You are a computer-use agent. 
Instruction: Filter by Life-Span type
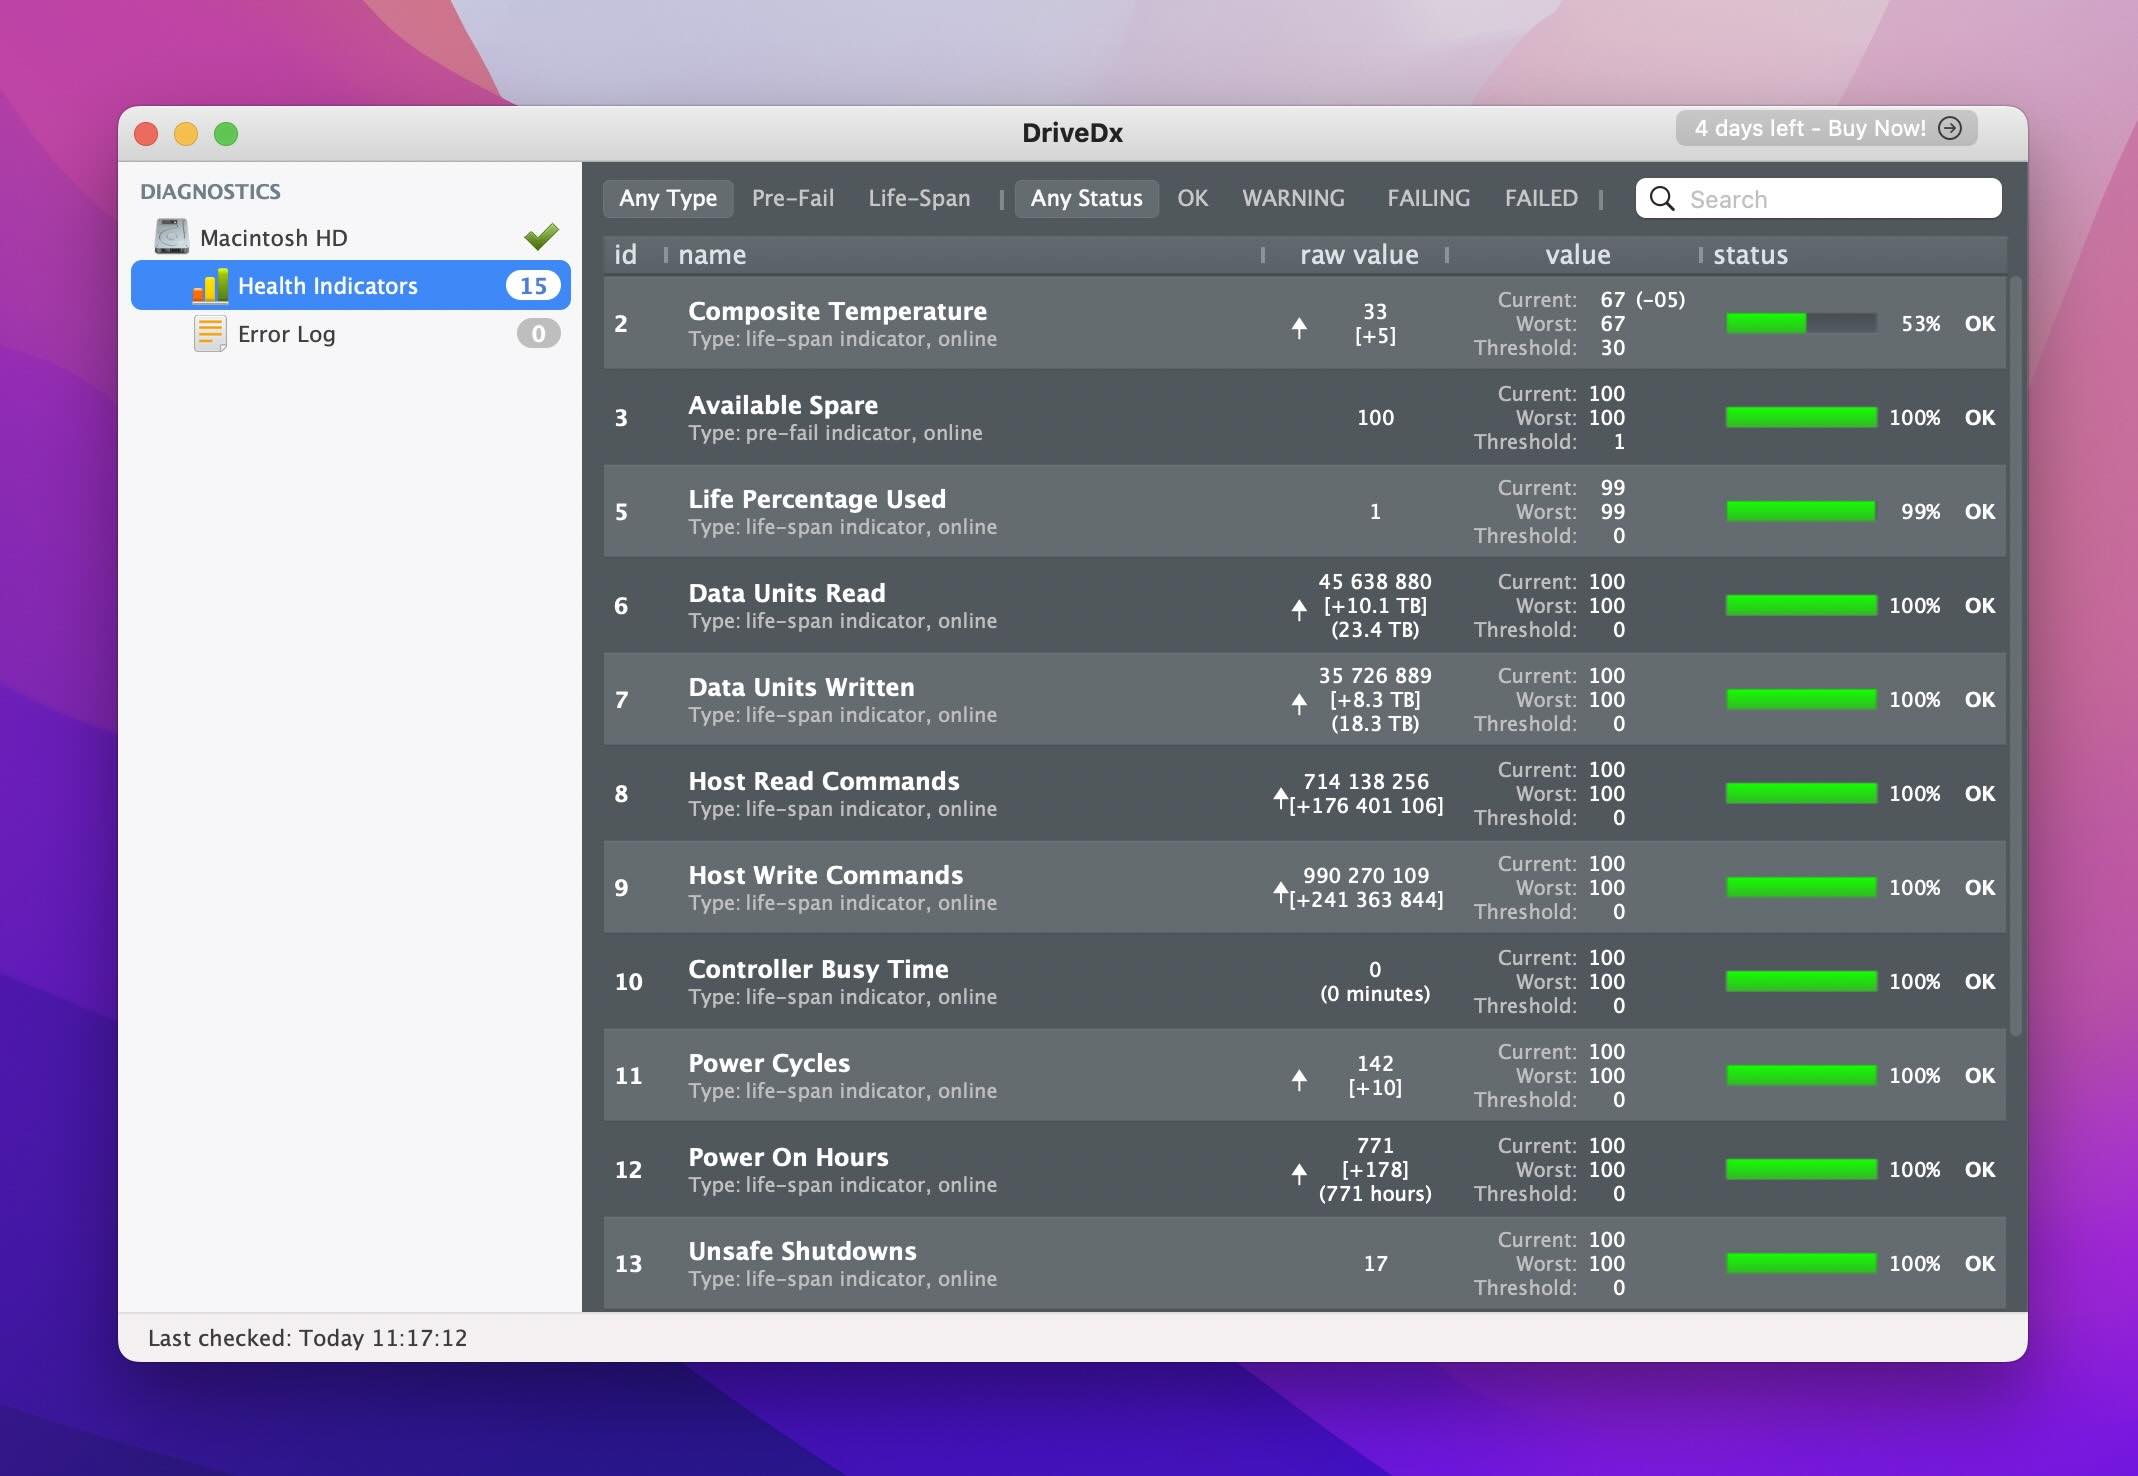[x=919, y=198]
